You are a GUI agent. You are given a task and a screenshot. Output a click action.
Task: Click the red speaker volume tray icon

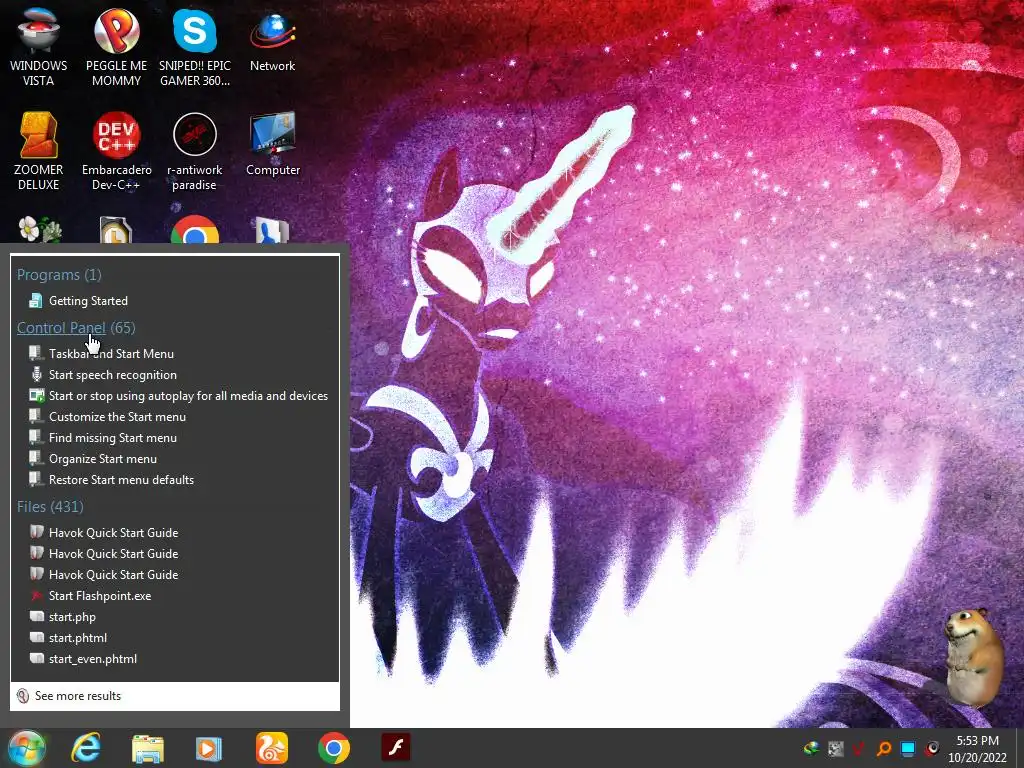pyautogui.click(x=932, y=748)
